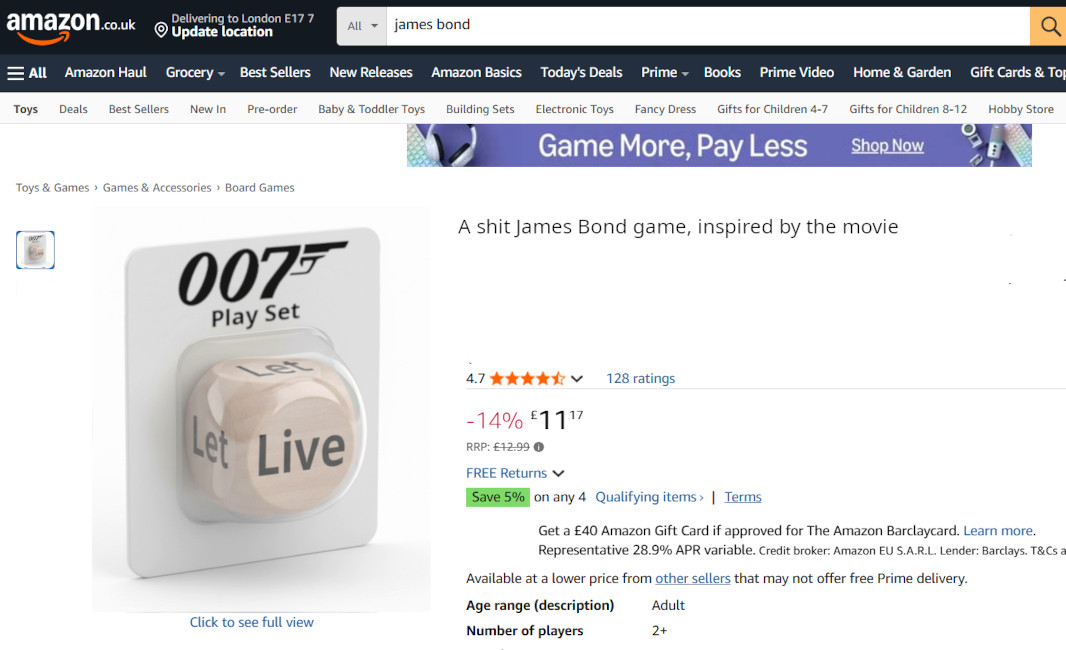Click the search magnifier button
The width and height of the screenshot is (1066, 650).
pos(1049,27)
